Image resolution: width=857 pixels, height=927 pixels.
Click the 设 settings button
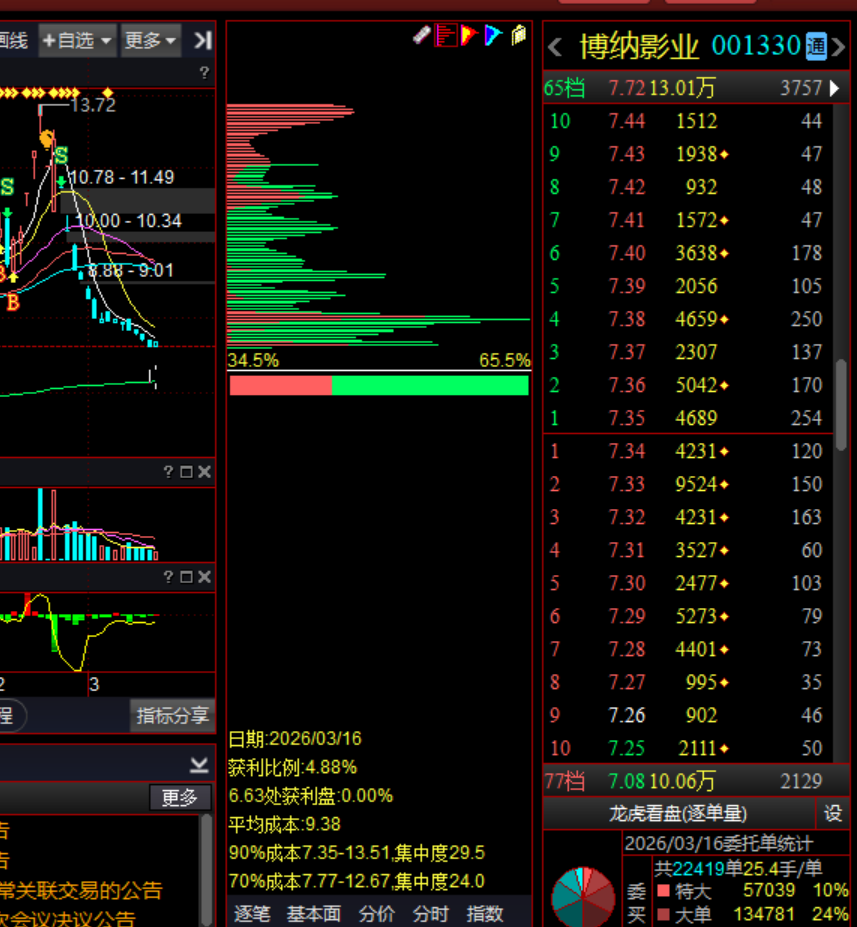(833, 813)
